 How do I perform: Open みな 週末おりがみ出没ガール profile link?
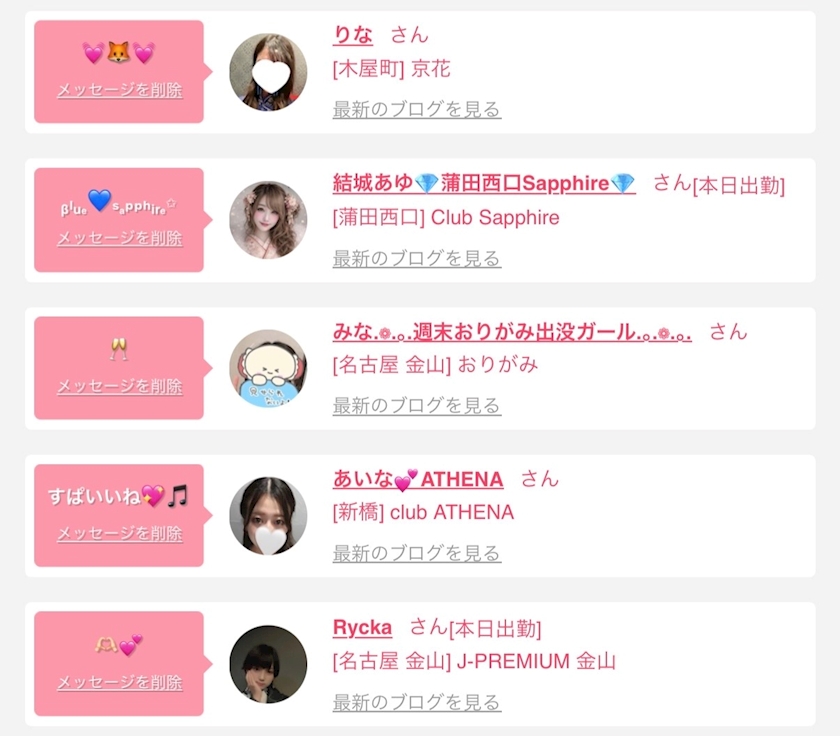coord(512,332)
